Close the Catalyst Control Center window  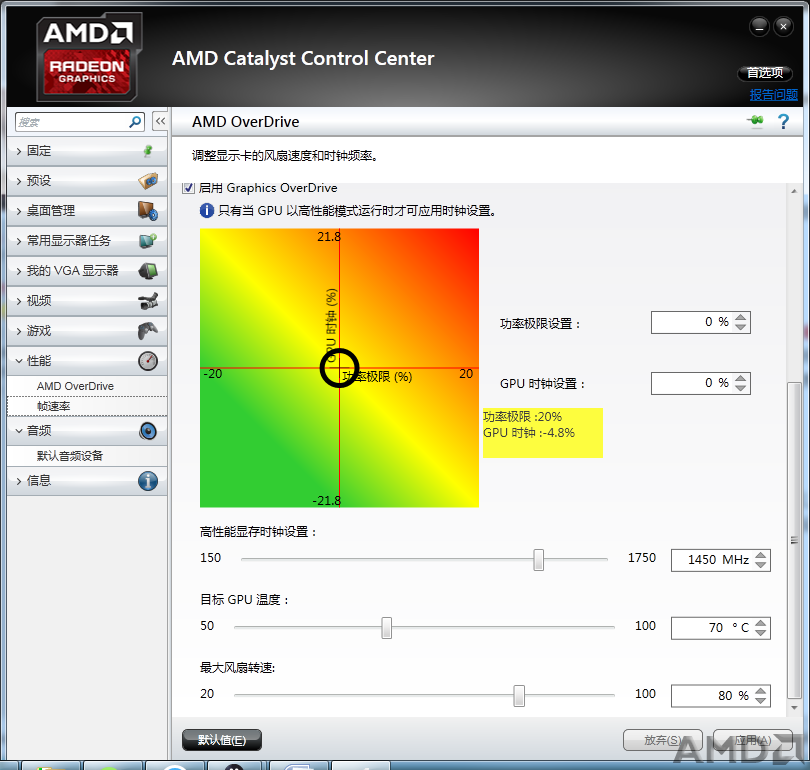click(783, 26)
